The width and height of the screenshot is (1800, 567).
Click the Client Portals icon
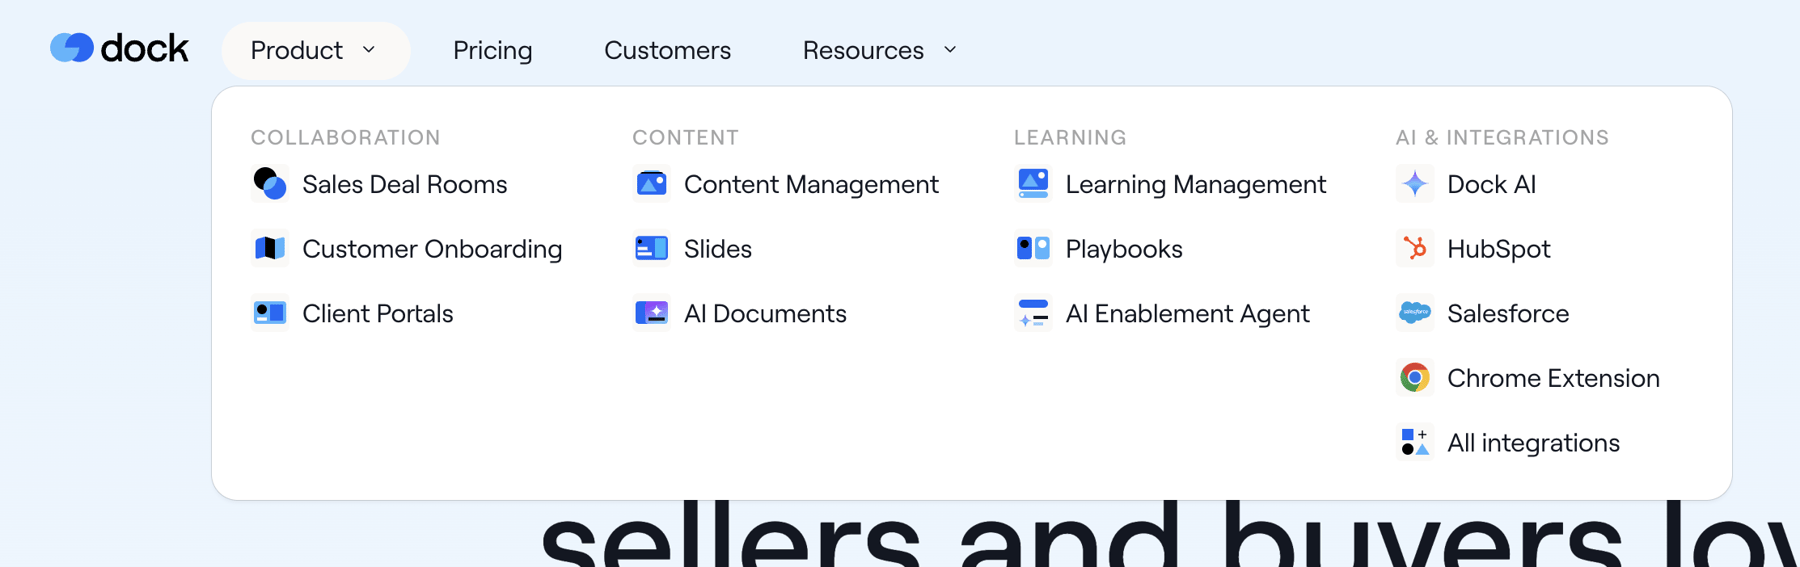pyautogui.click(x=270, y=313)
